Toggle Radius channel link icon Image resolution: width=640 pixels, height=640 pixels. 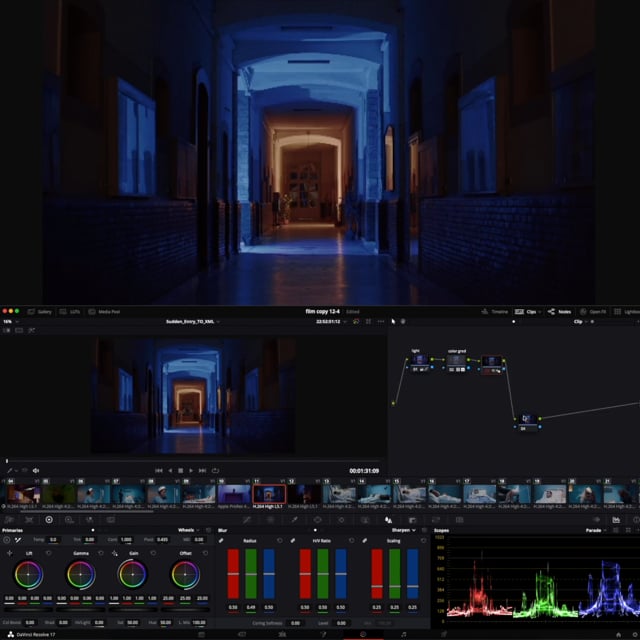pos(221,540)
